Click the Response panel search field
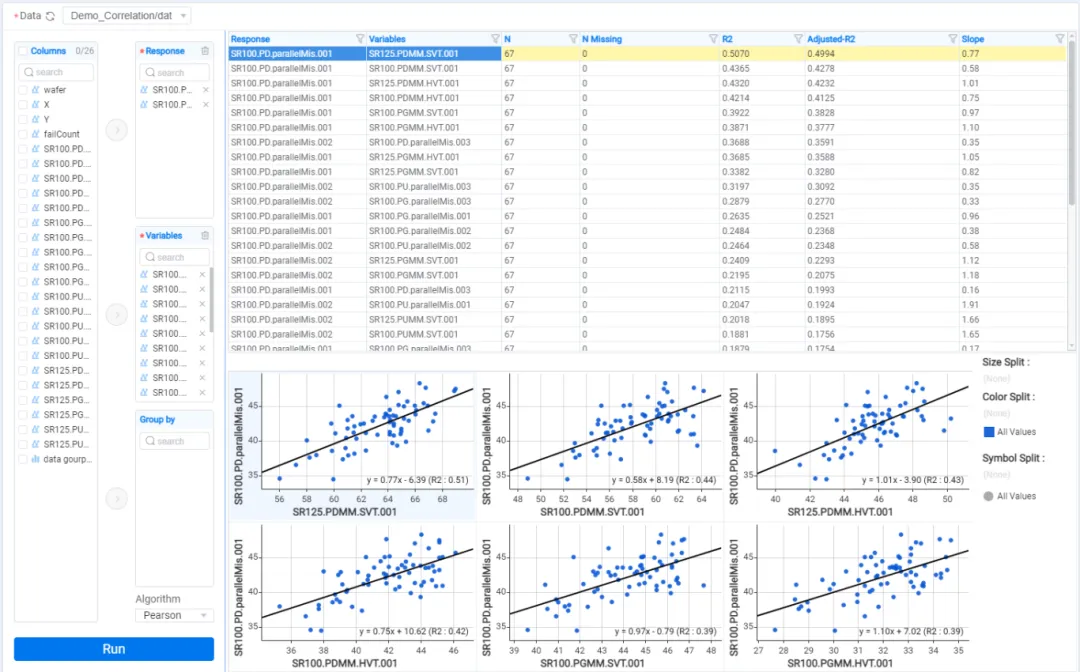The image size is (1080, 672). click(x=174, y=72)
